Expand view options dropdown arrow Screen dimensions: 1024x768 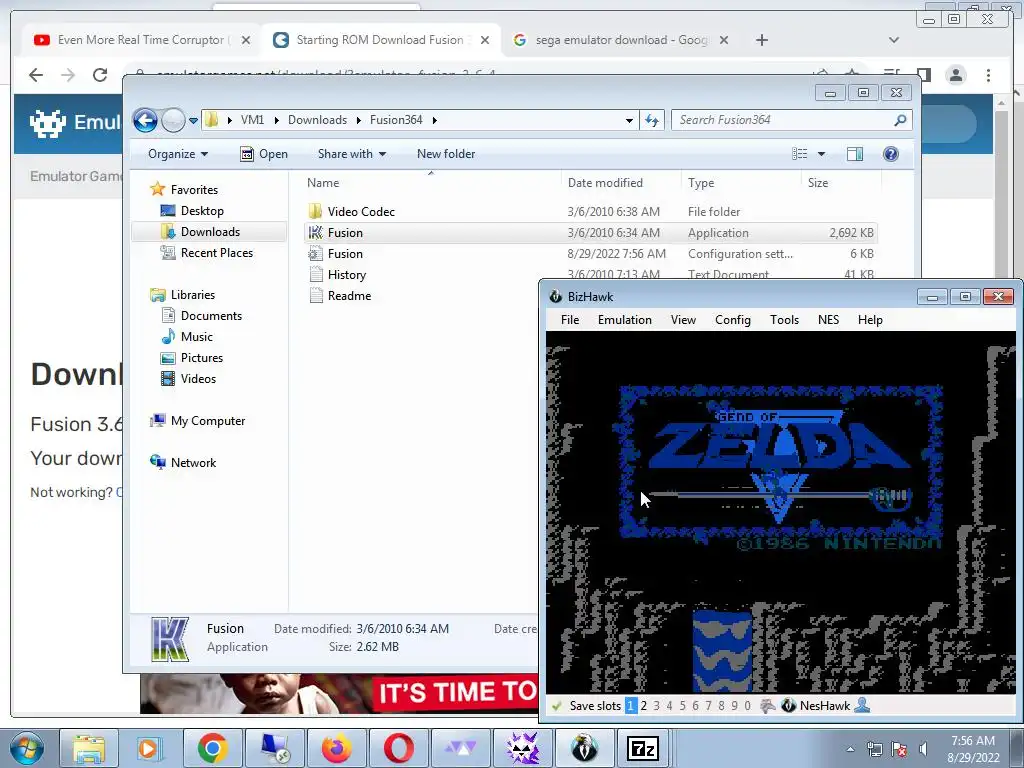822,154
